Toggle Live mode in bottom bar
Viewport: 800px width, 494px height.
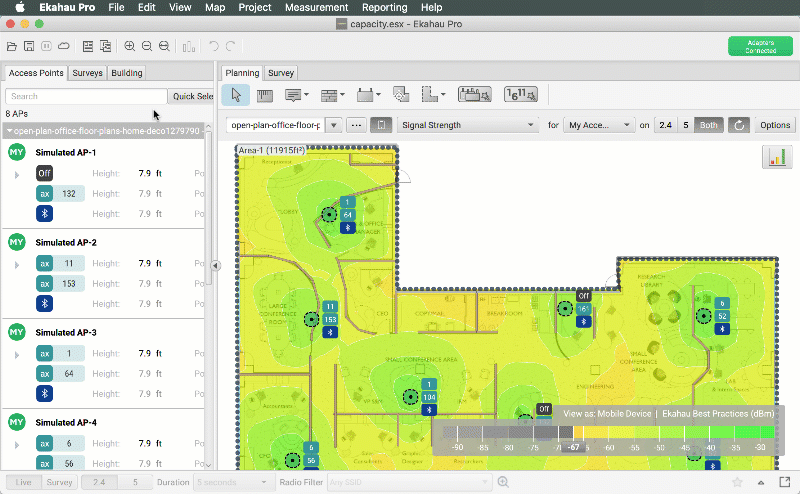pos(23,482)
